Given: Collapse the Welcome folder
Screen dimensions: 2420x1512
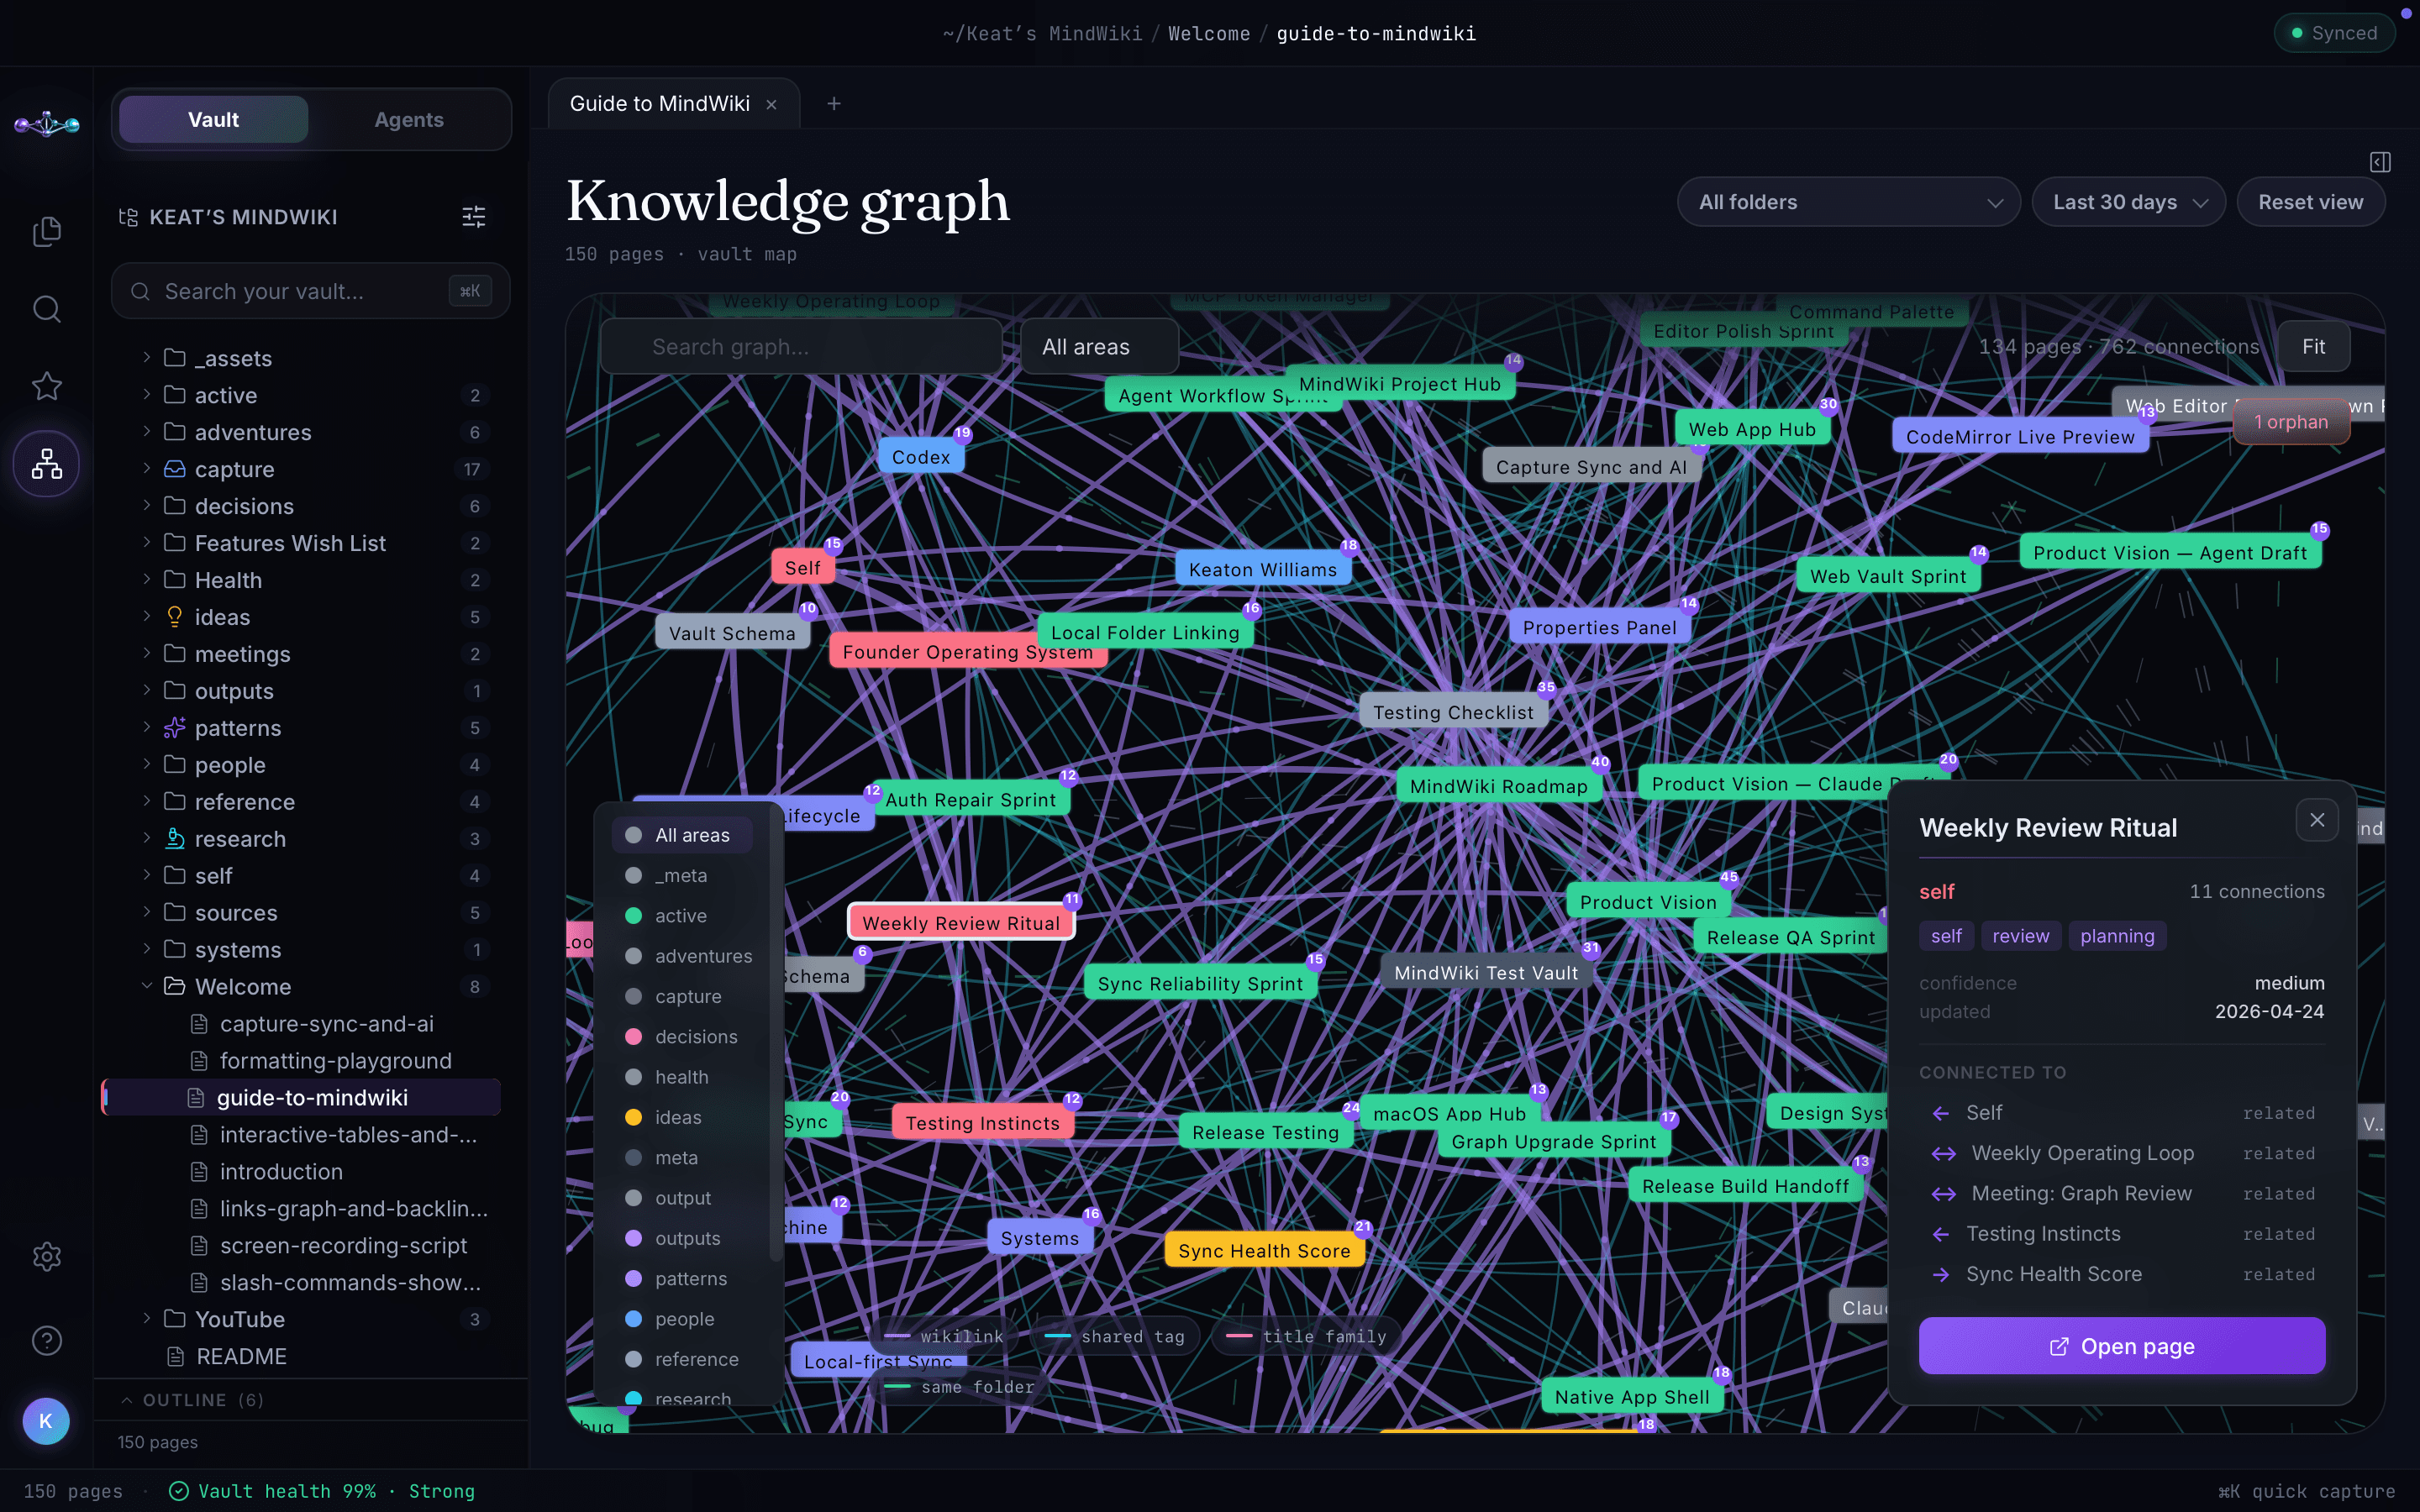Looking at the screenshot, I should (147, 986).
